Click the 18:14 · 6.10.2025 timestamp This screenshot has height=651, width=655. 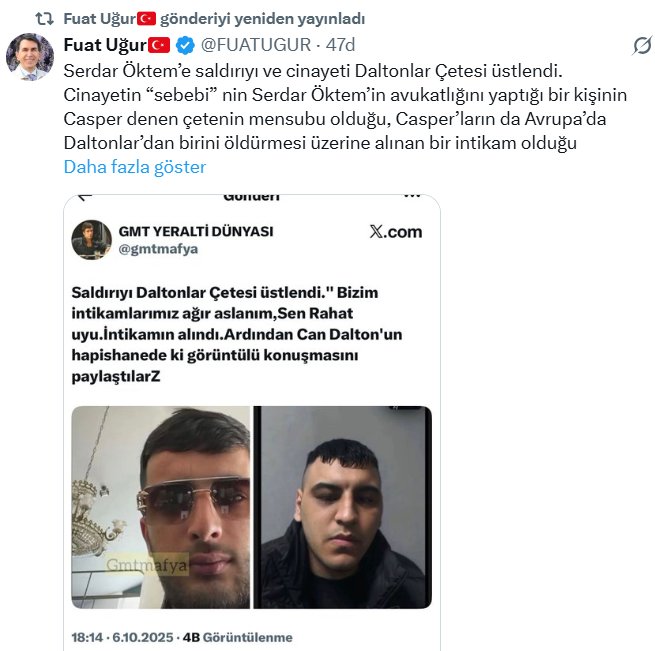pos(122,638)
